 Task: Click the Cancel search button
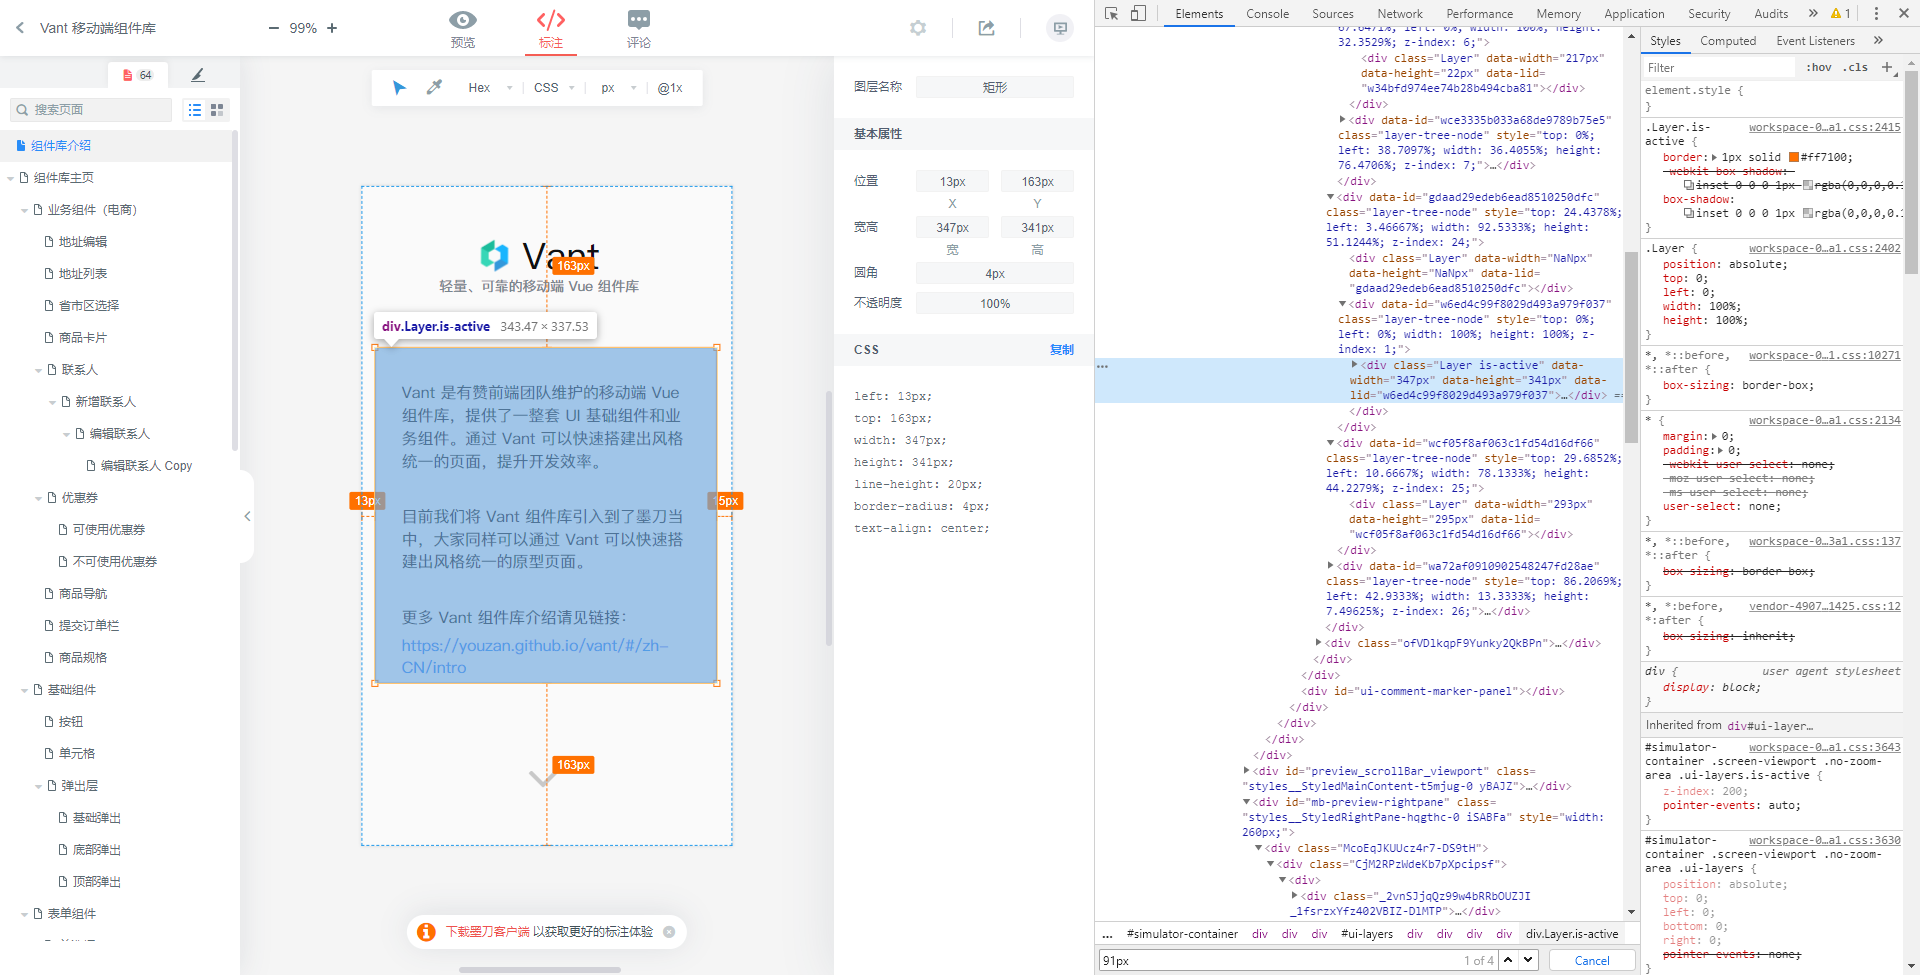(x=1592, y=960)
